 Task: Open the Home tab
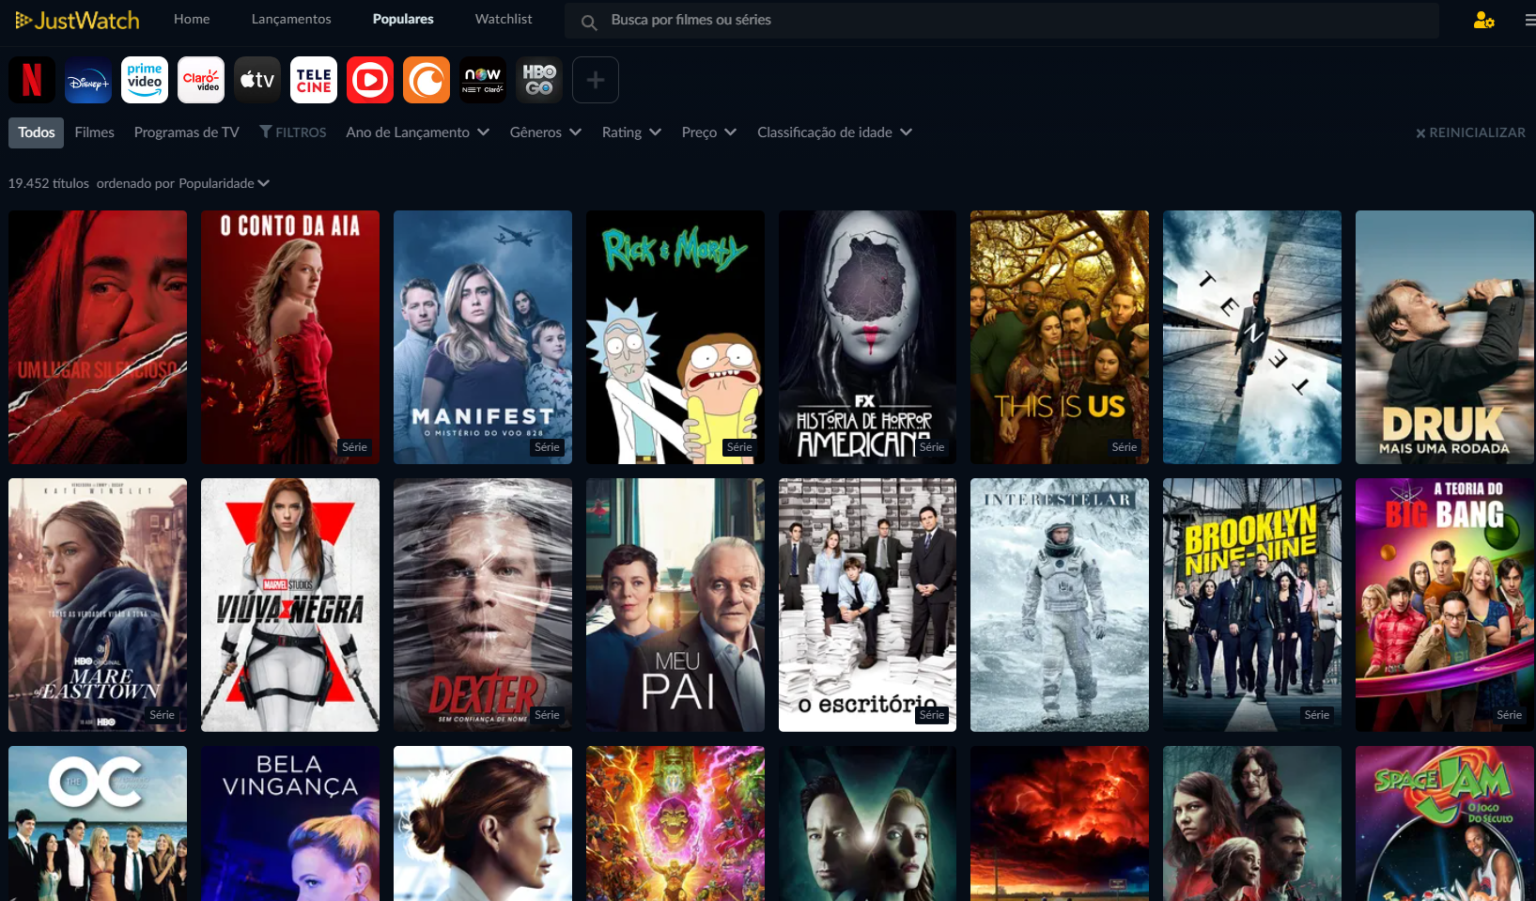tap(192, 19)
